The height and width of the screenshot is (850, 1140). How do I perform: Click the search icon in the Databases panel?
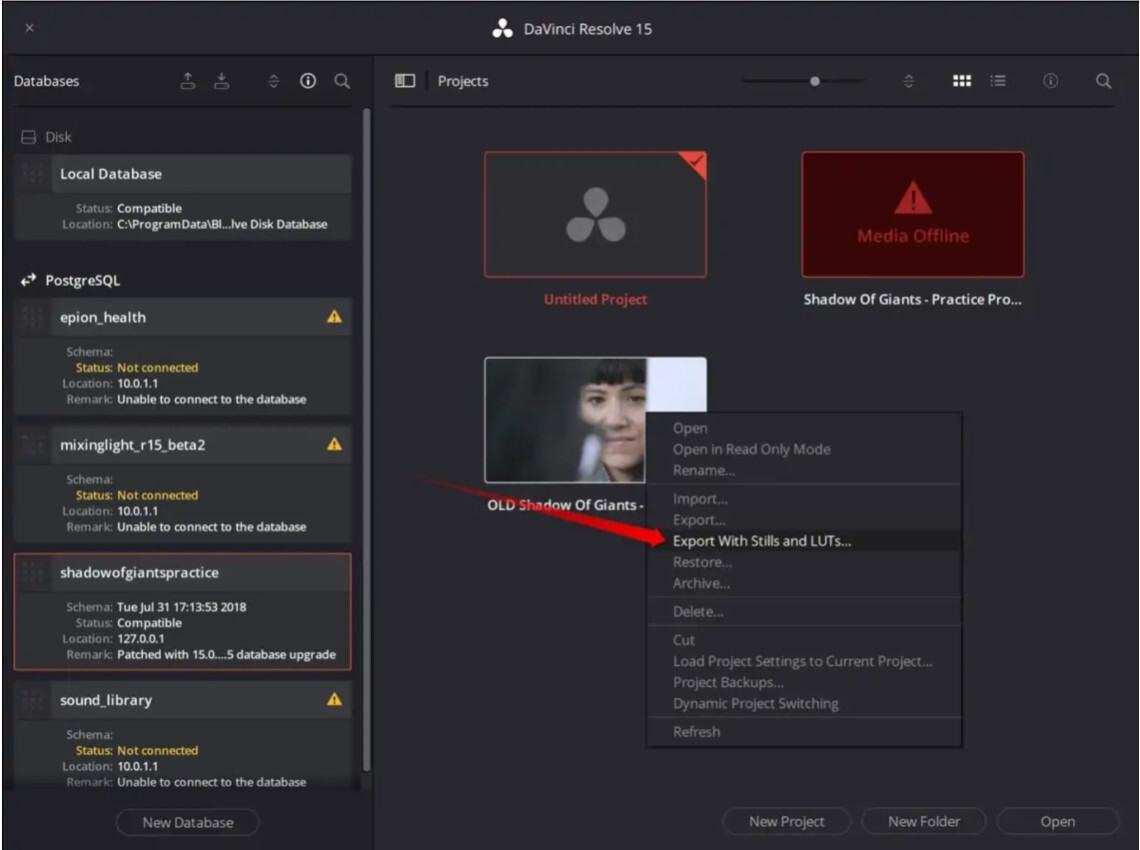[x=342, y=81]
